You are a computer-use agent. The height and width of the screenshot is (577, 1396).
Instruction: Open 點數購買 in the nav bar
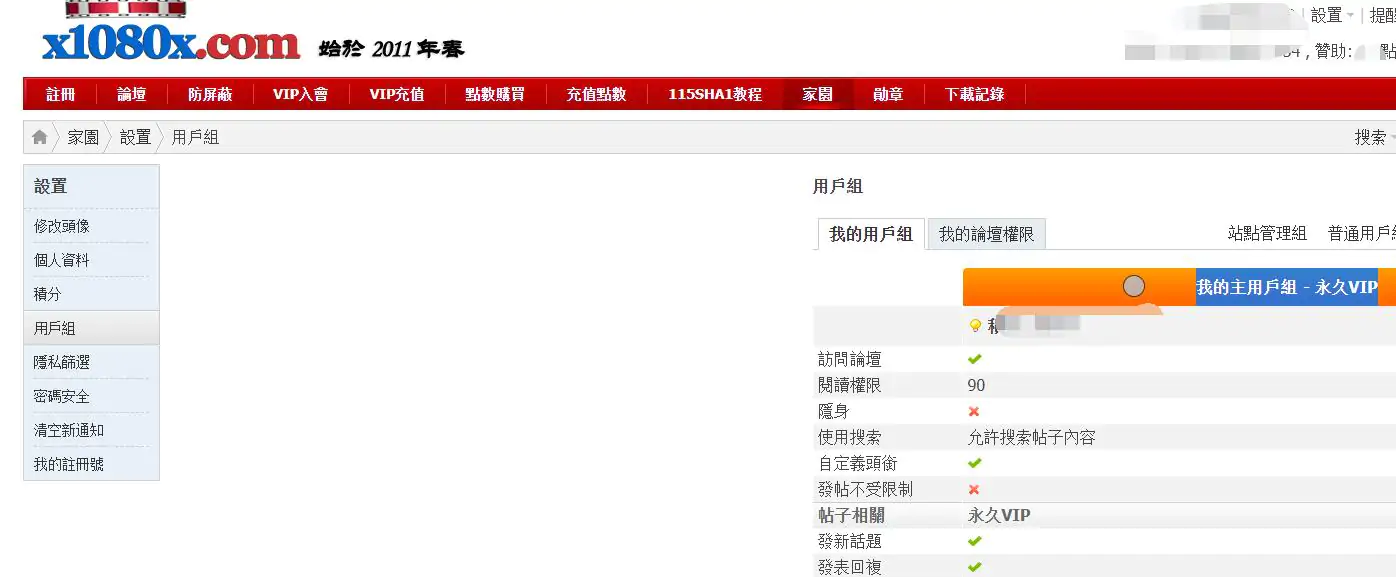coord(495,94)
